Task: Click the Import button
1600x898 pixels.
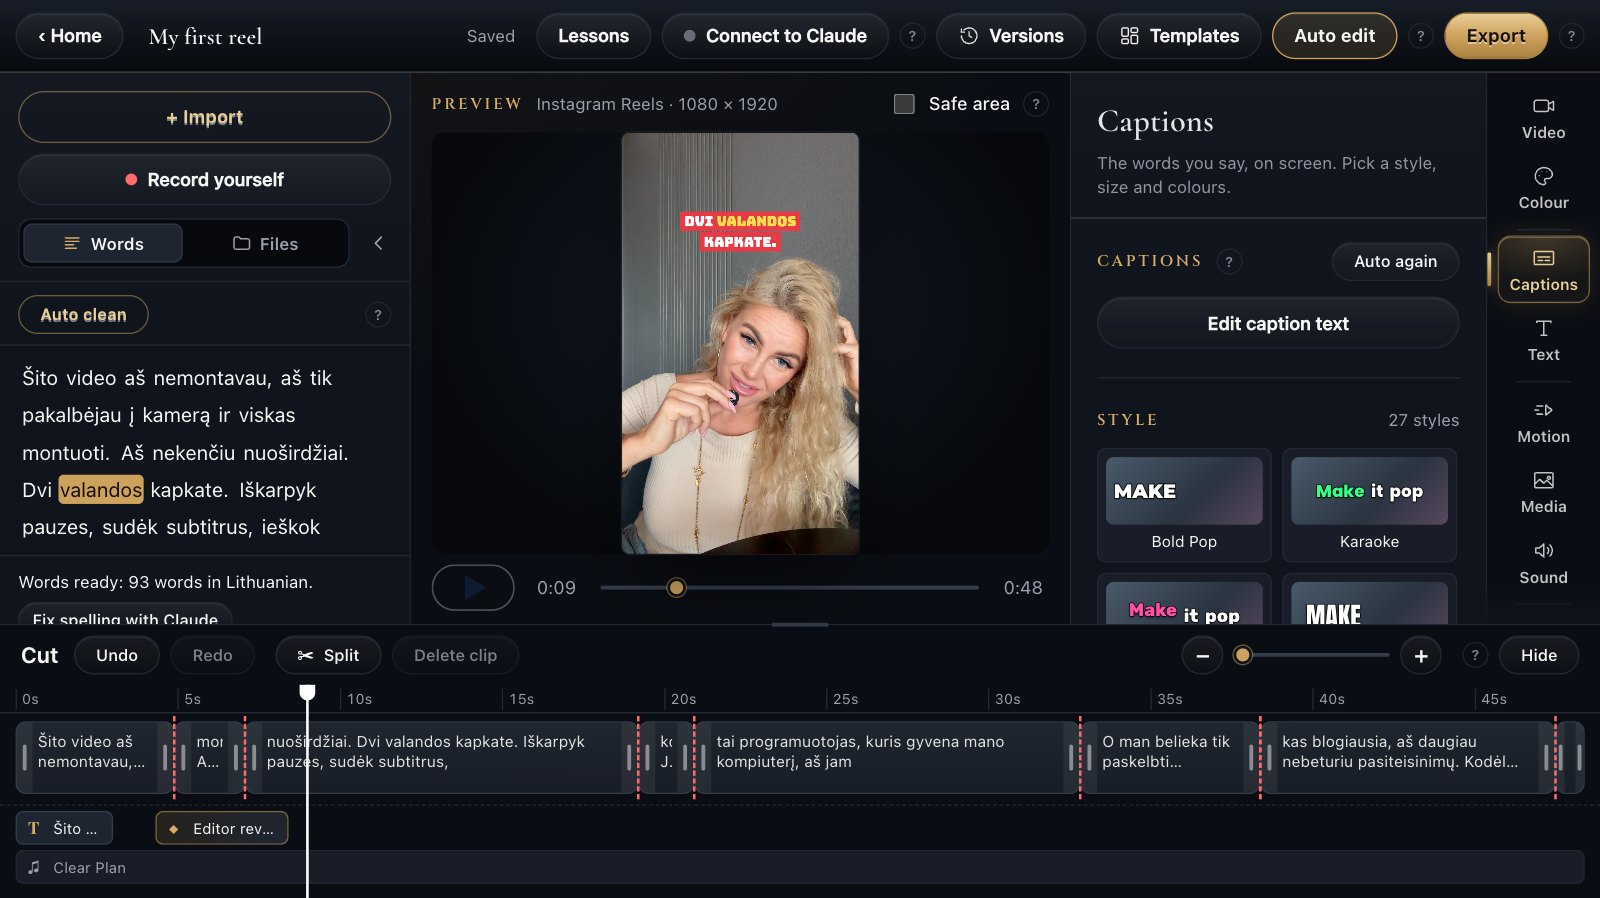Action: tap(204, 118)
